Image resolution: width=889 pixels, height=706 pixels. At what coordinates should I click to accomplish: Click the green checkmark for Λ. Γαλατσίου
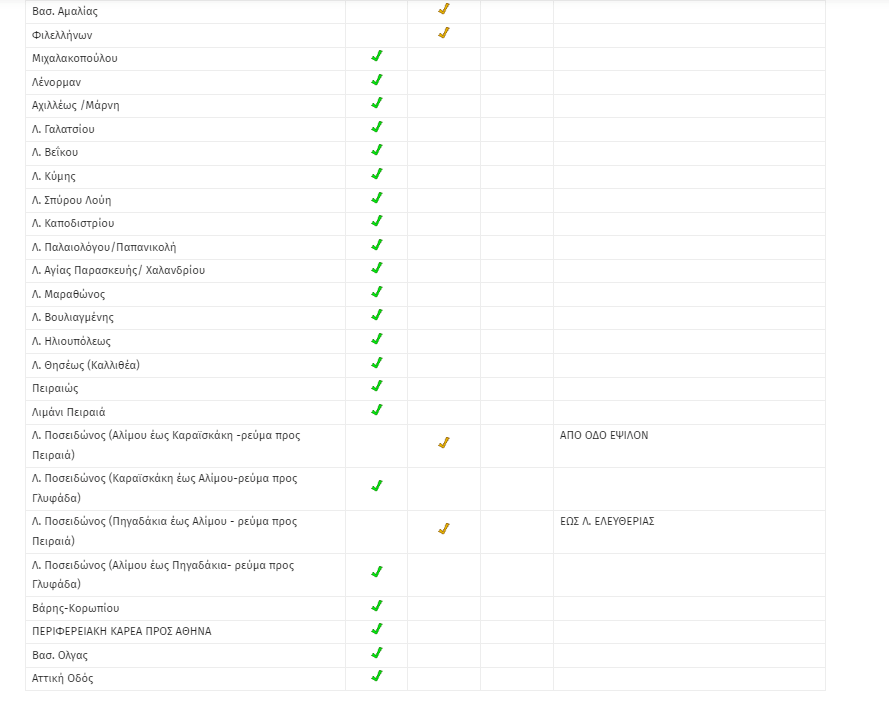(376, 127)
